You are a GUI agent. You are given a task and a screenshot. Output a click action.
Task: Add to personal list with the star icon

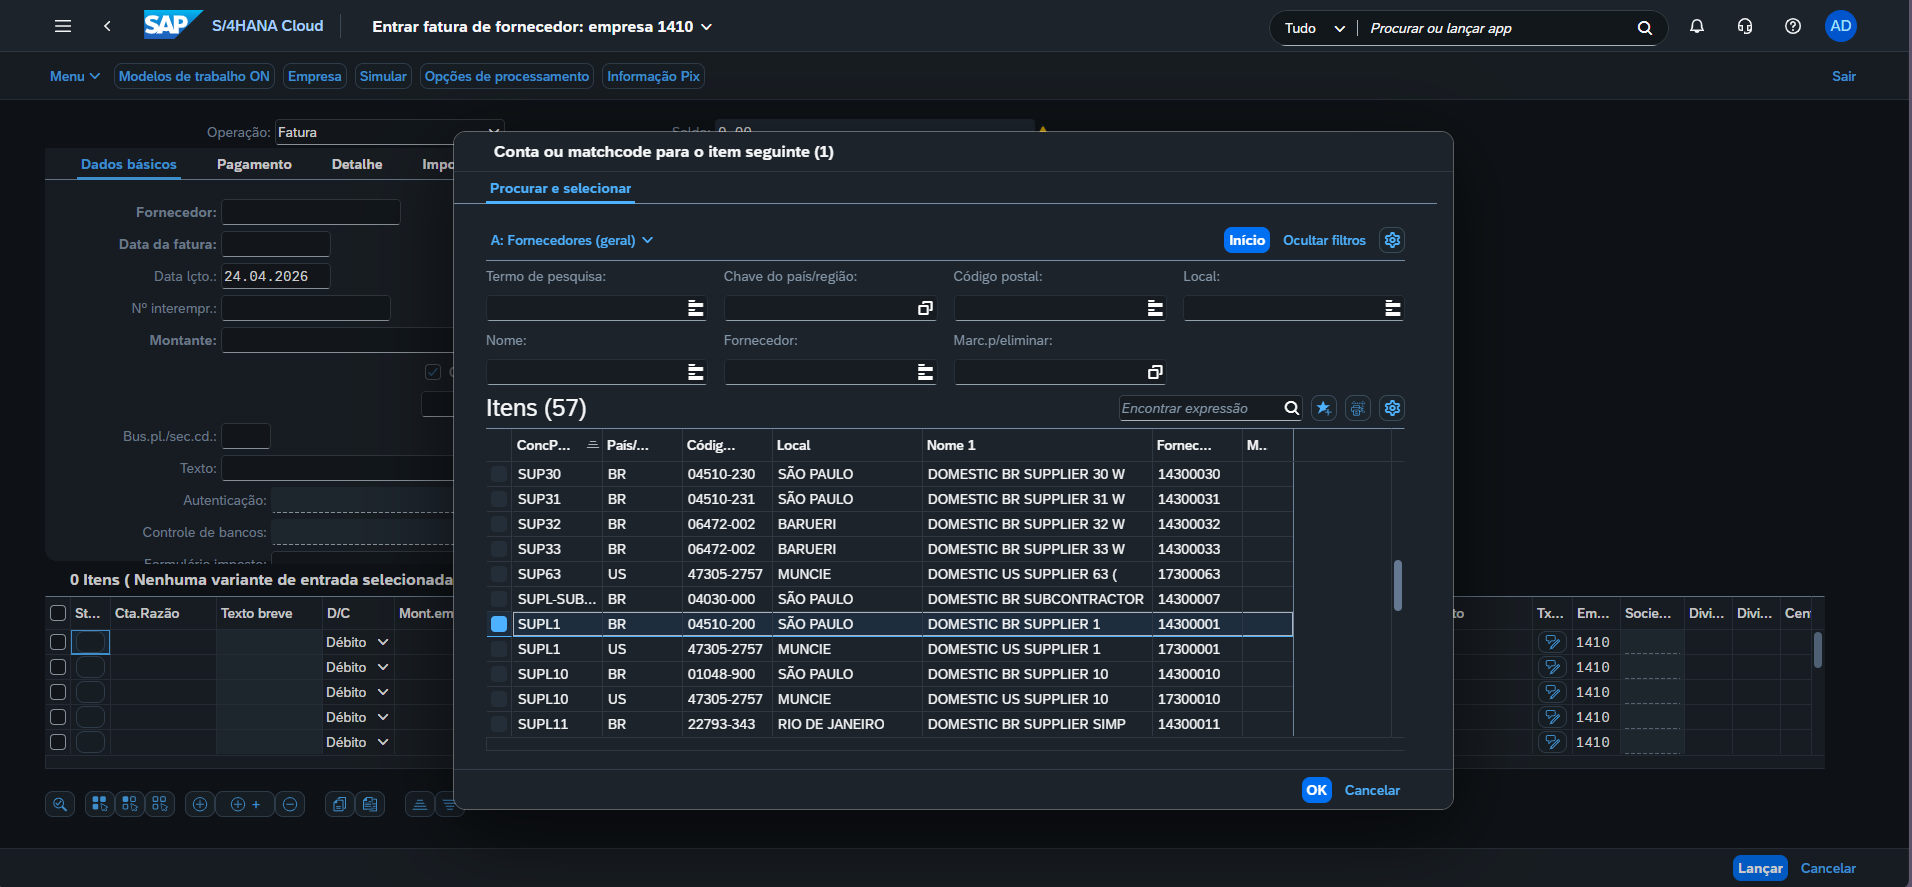coord(1324,408)
